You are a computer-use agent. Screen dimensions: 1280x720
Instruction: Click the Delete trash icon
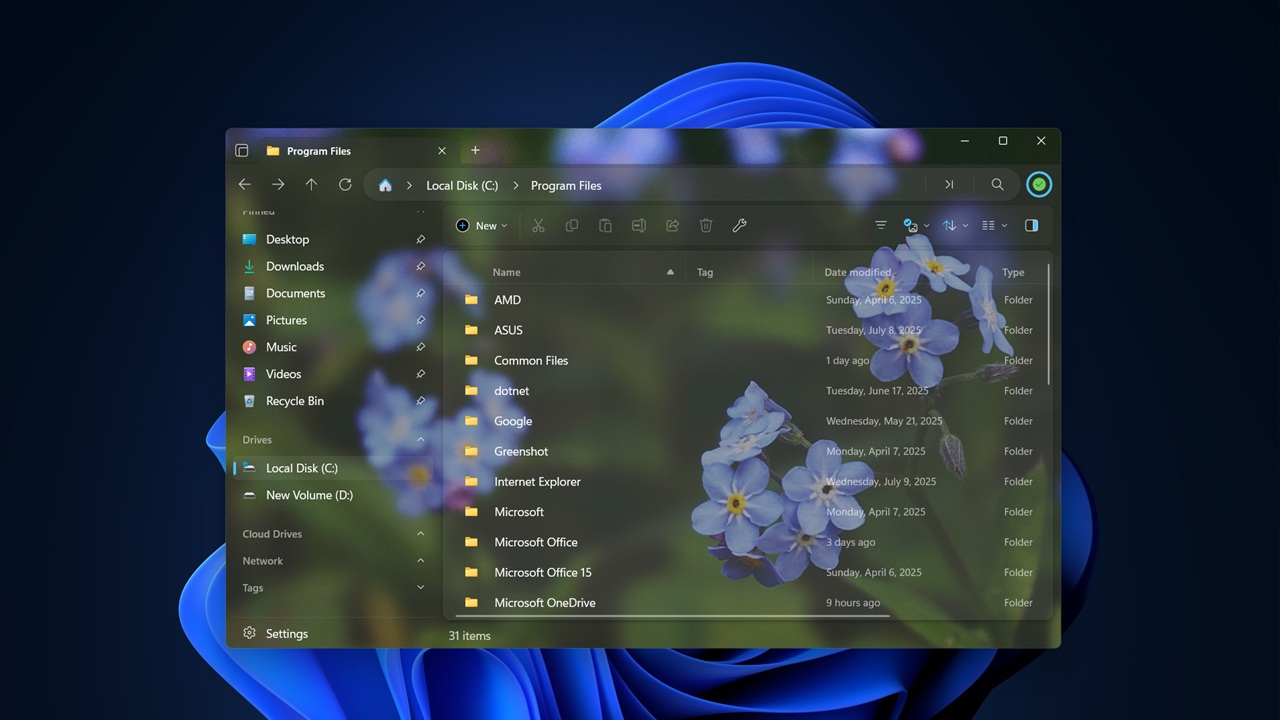click(706, 225)
